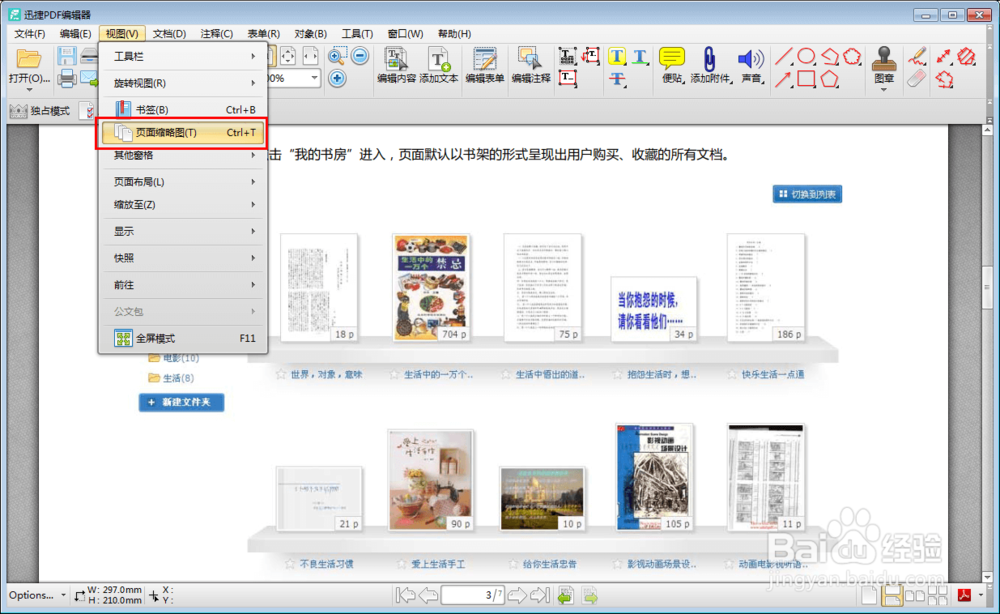Click the underline text T icon
Image resolution: width=1000 pixels, height=614 pixels.
[640, 57]
